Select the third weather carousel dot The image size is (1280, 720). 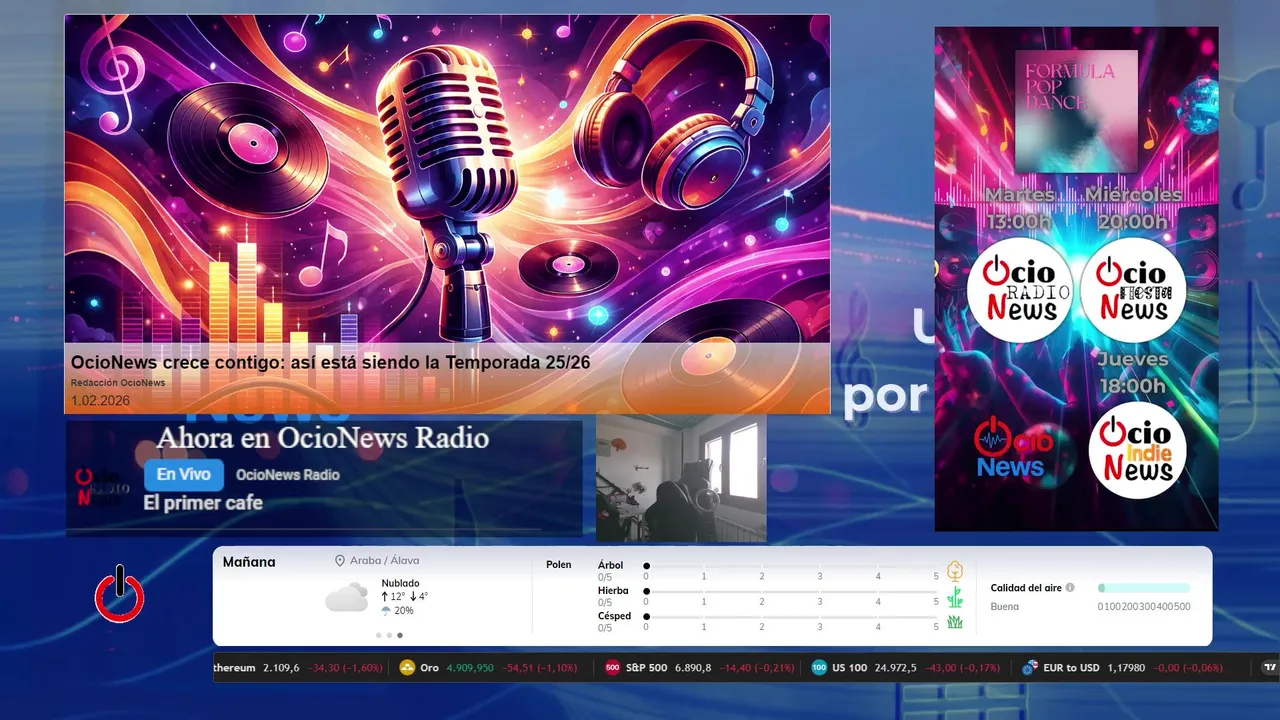(x=400, y=635)
